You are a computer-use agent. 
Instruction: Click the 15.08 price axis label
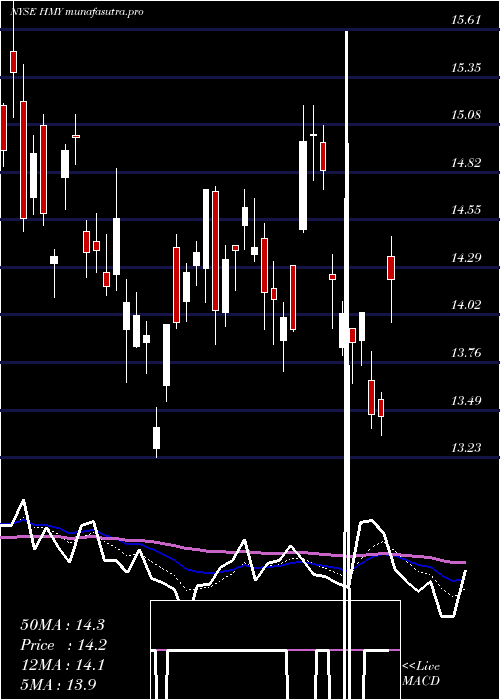click(467, 115)
